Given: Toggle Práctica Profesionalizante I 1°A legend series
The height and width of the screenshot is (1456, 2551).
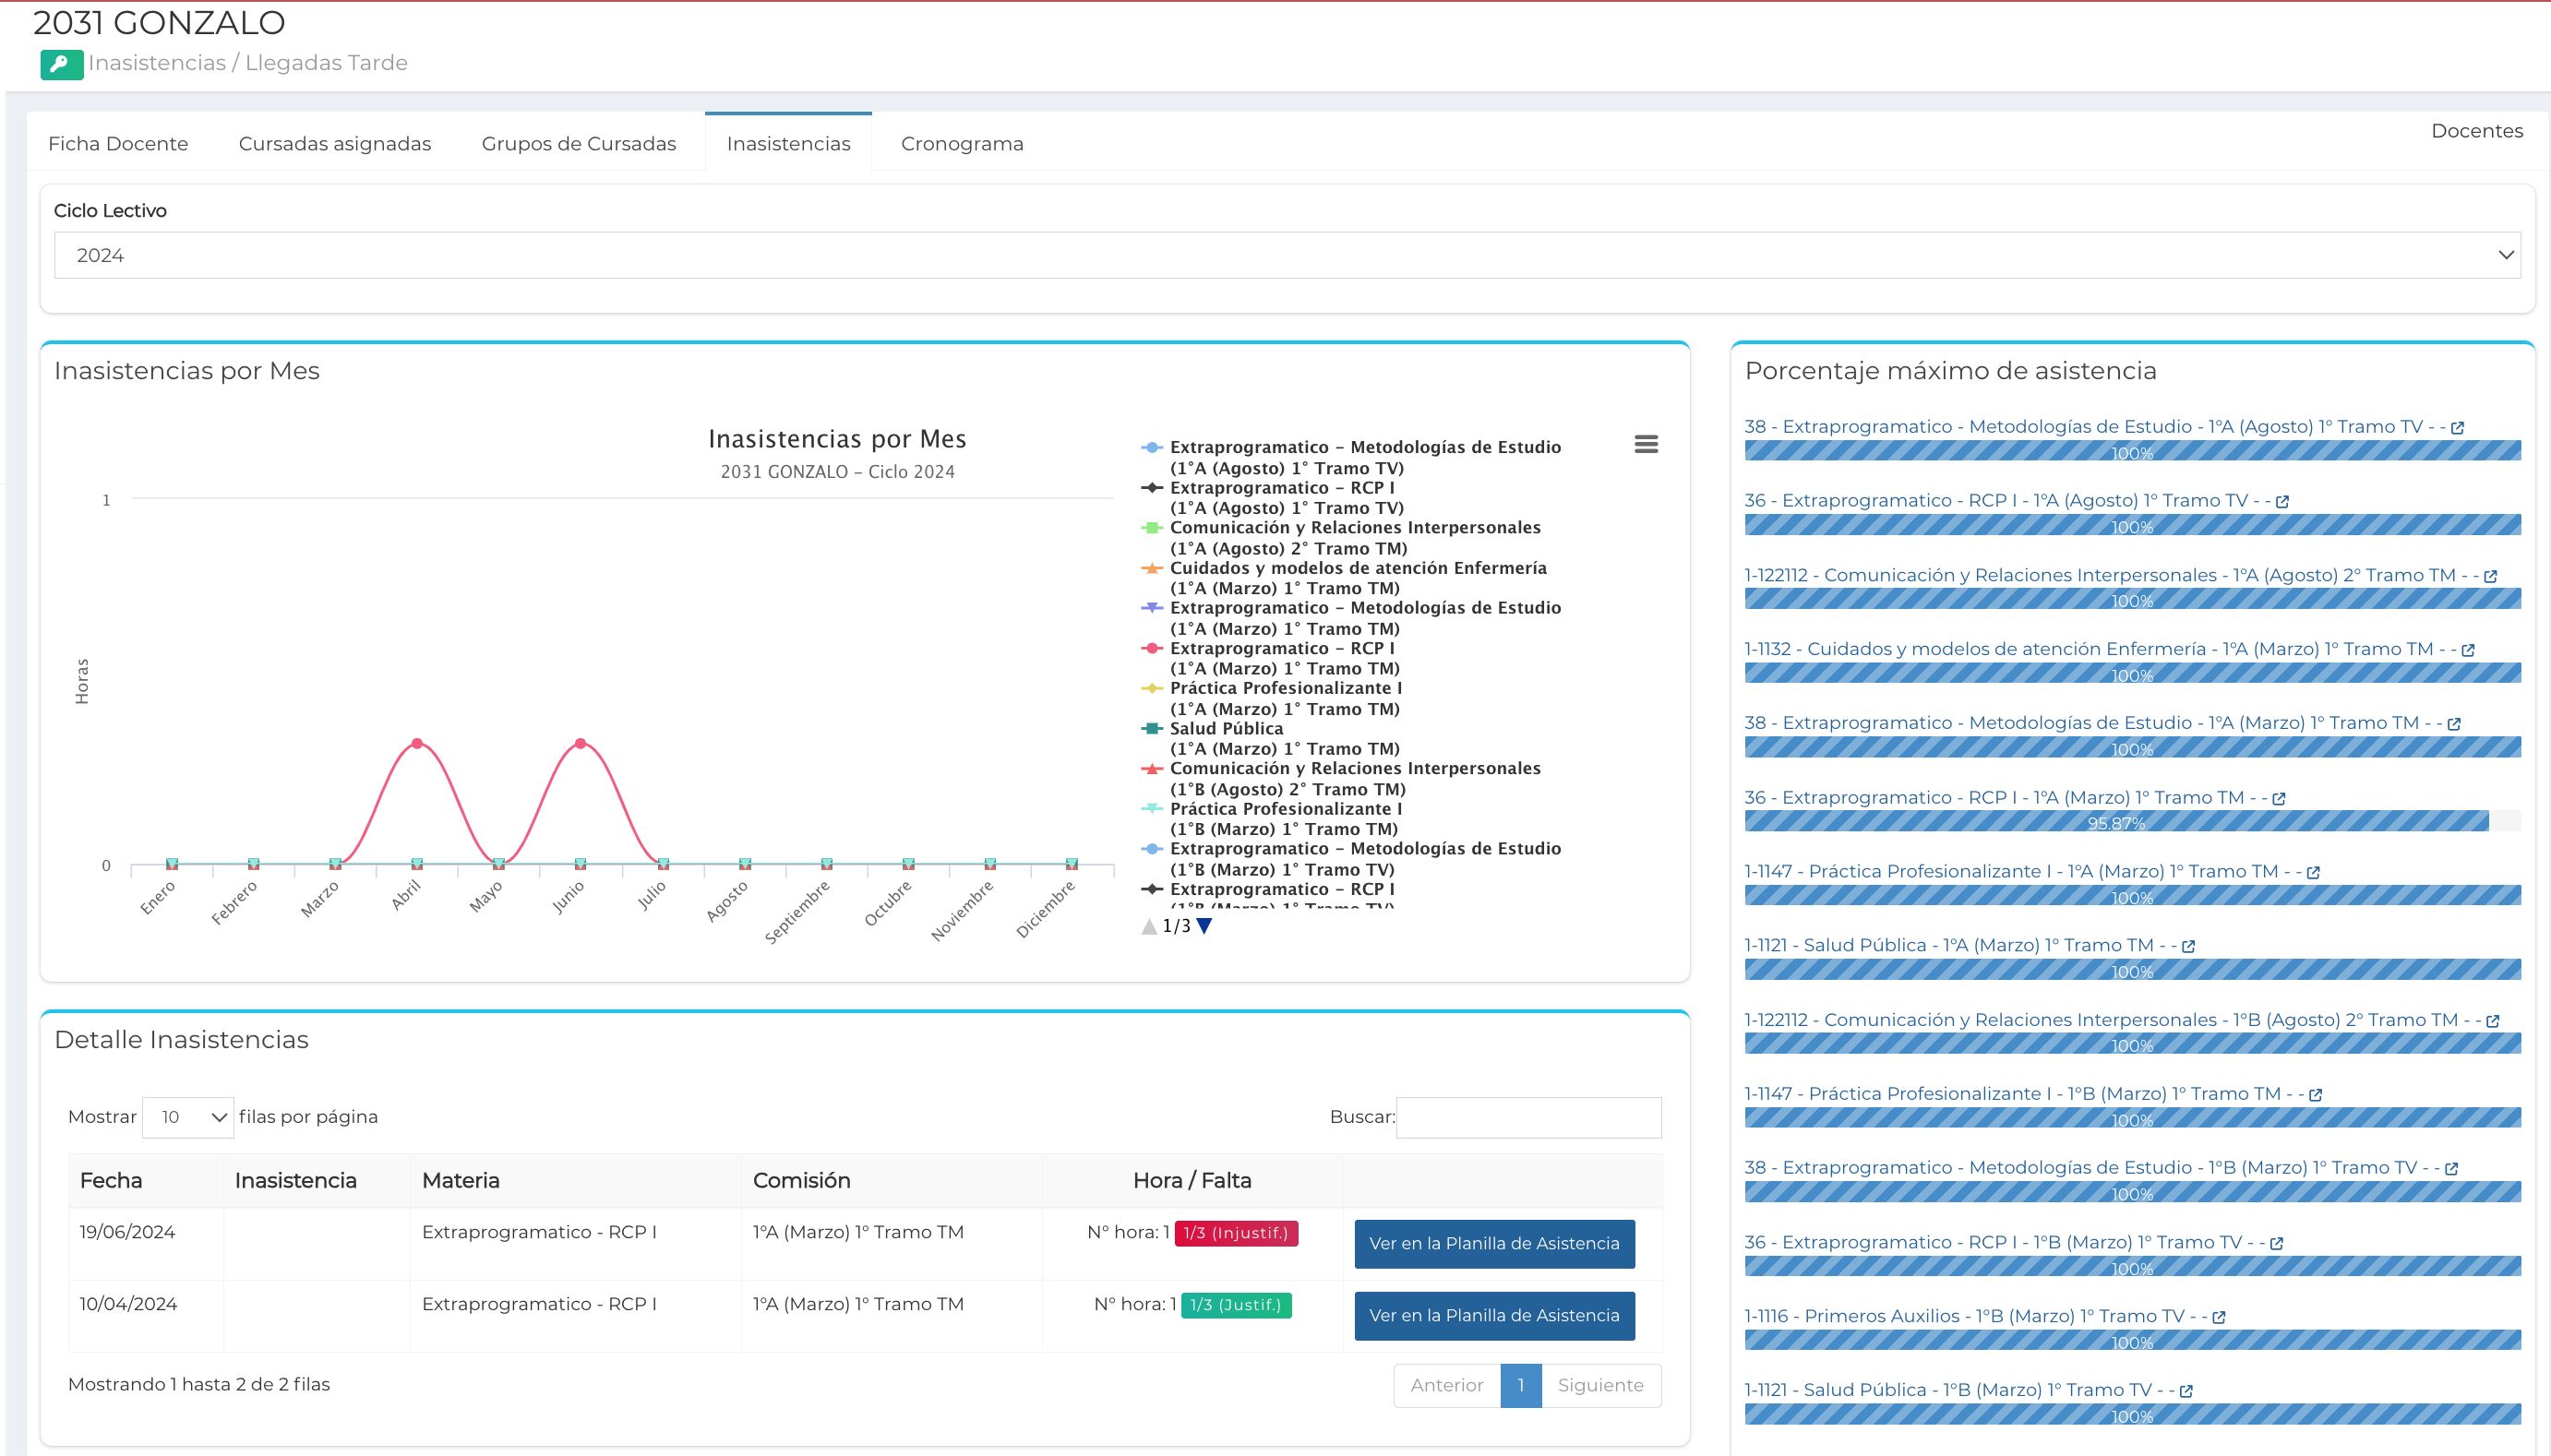Looking at the screenshot, I should (1285, 689).
